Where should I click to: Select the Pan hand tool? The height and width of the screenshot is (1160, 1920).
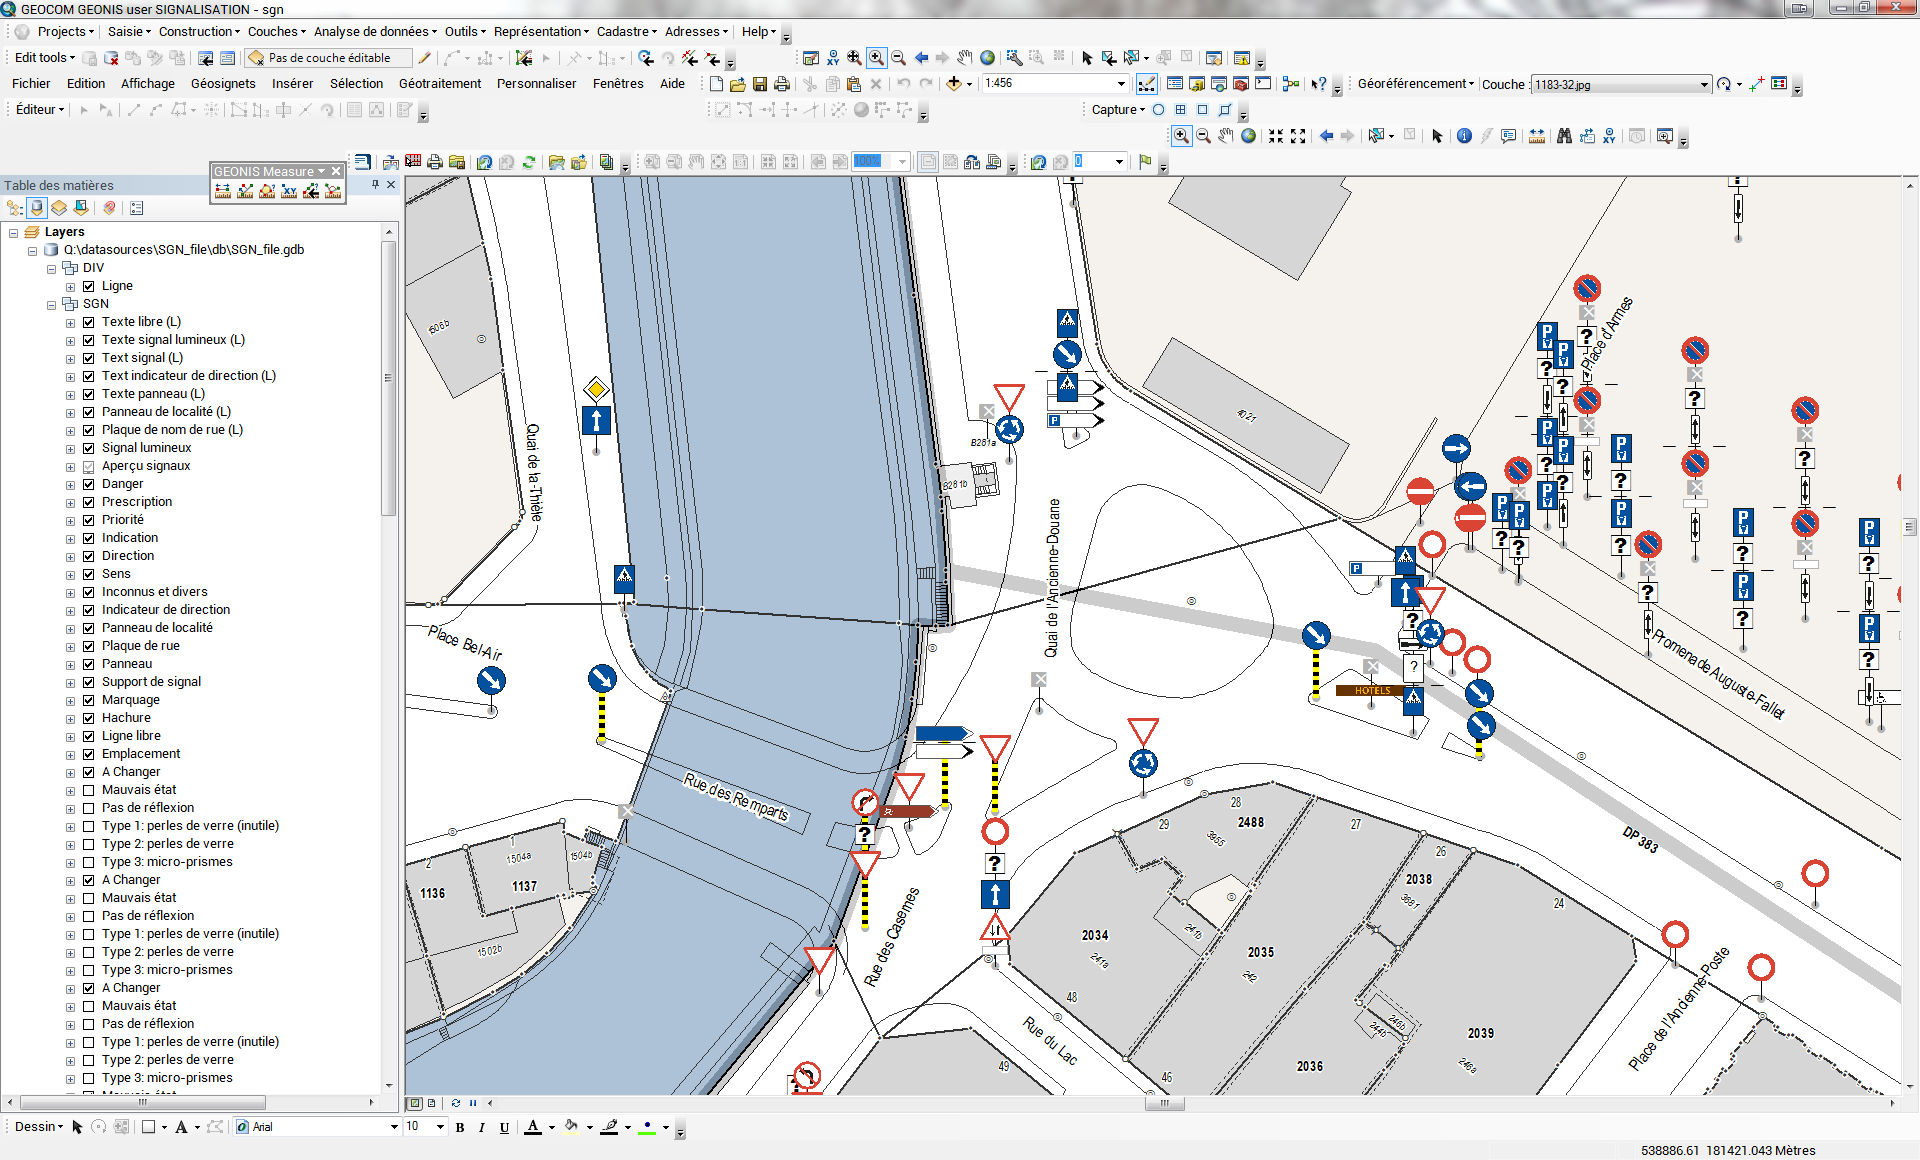[1226, 136]
